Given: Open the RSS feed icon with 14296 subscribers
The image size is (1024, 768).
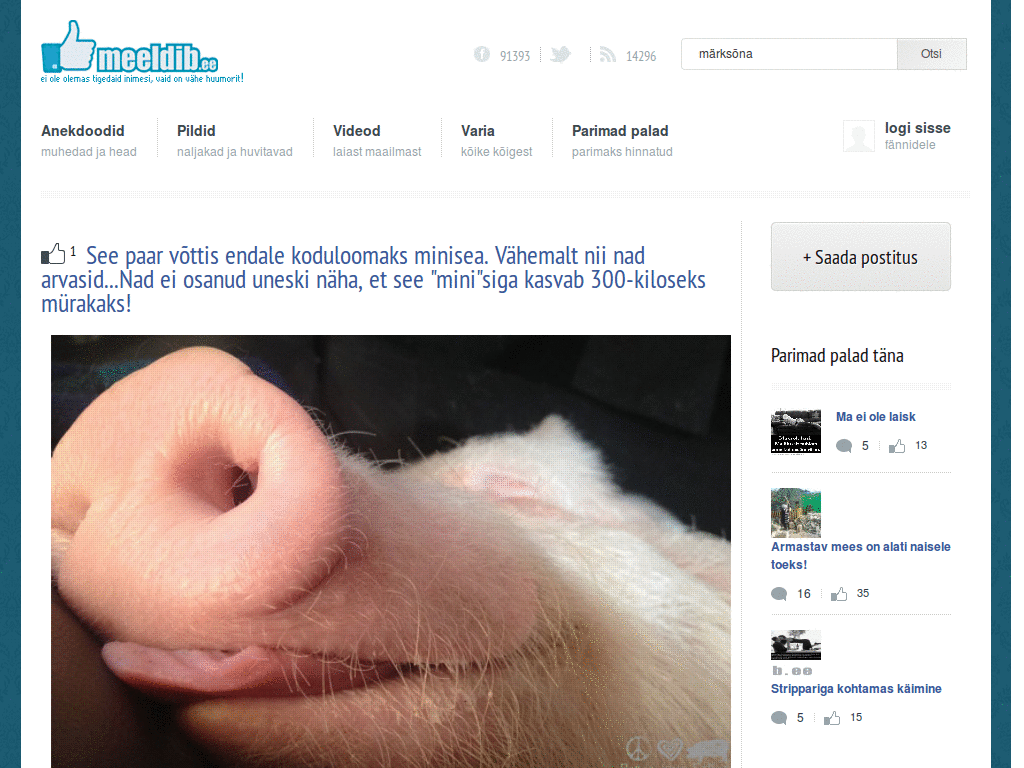Looking at the screenshot, I should click(608, 55).
